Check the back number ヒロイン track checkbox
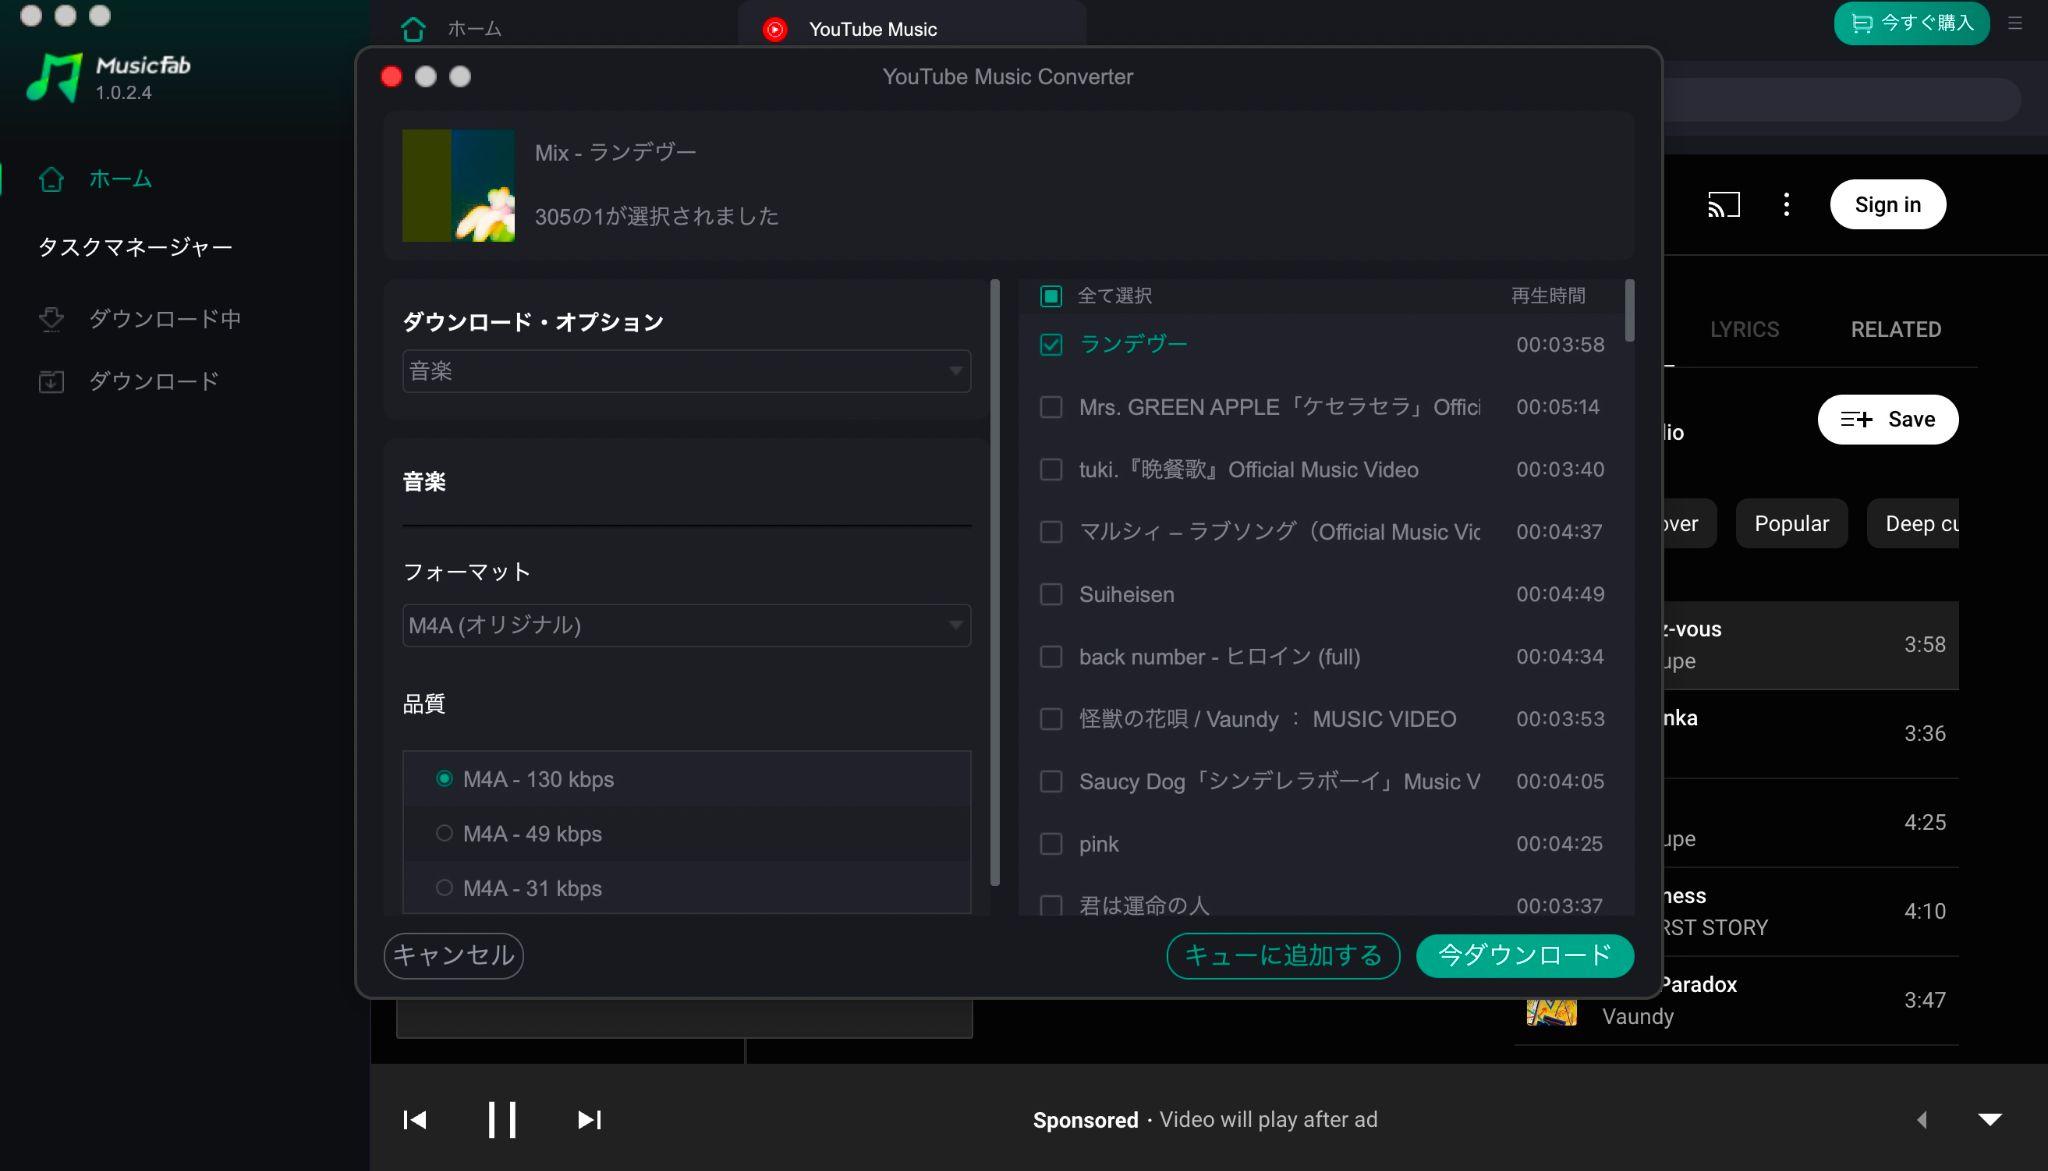The height and width of the screenshot is (1171, 2048). pyautogui.click(x=1050, y=657)
